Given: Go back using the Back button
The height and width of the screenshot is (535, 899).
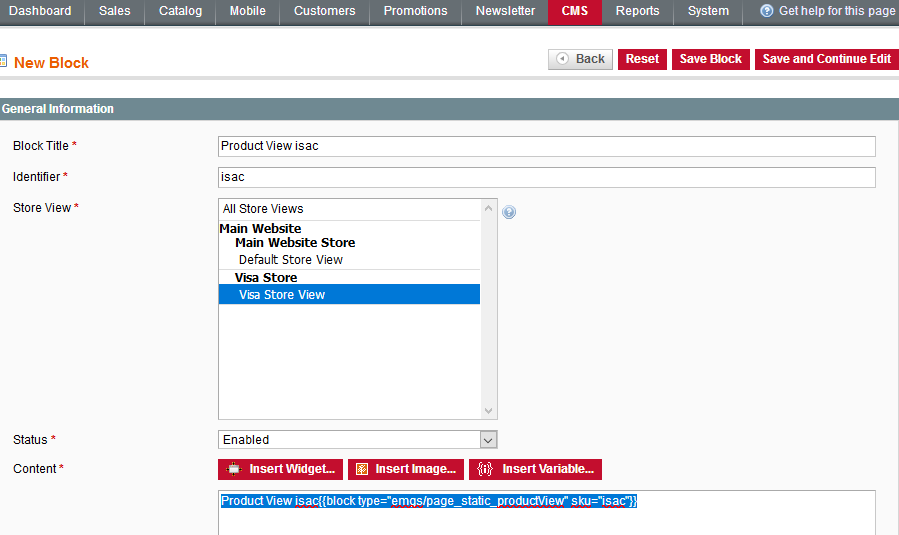Looking at the screenshot, I should (580, 59).
